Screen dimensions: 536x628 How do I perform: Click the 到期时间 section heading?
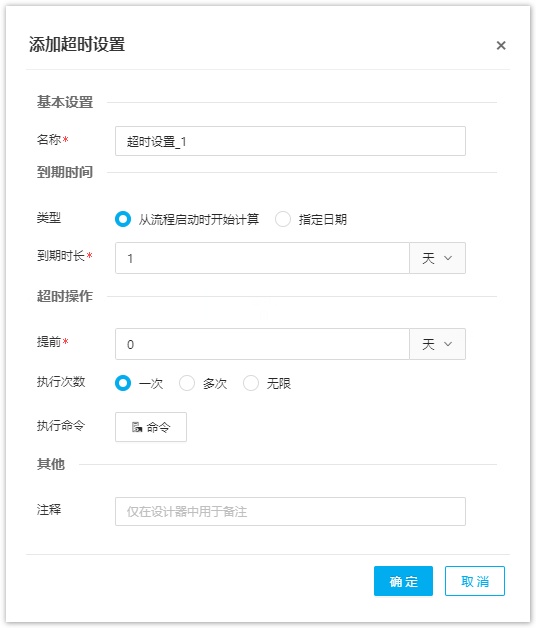65,172
